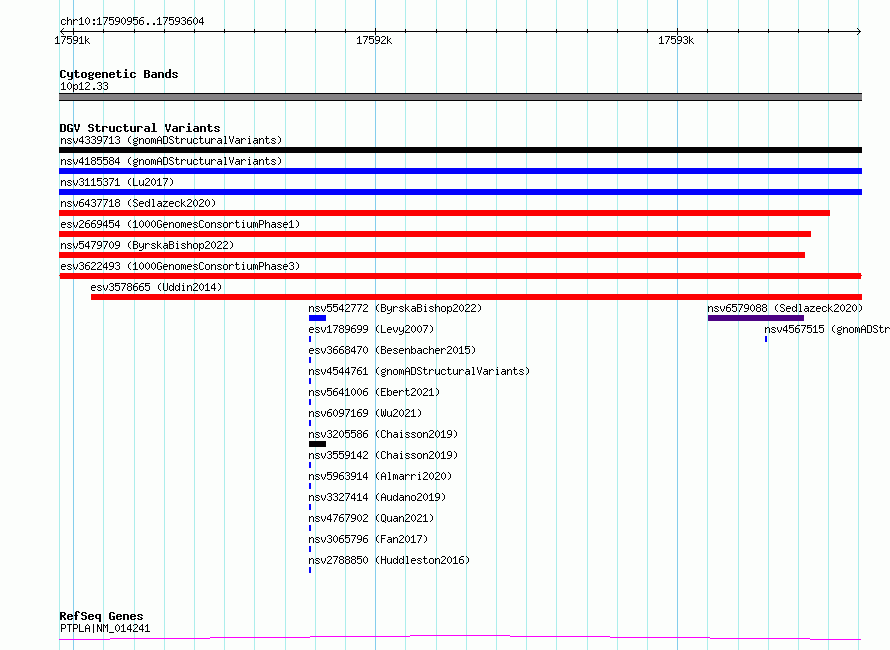This screenshot has height=650, width=890.
Task: Click the 17592k position on the ruler
Action: pyautogui.click(x=374, y=40)
